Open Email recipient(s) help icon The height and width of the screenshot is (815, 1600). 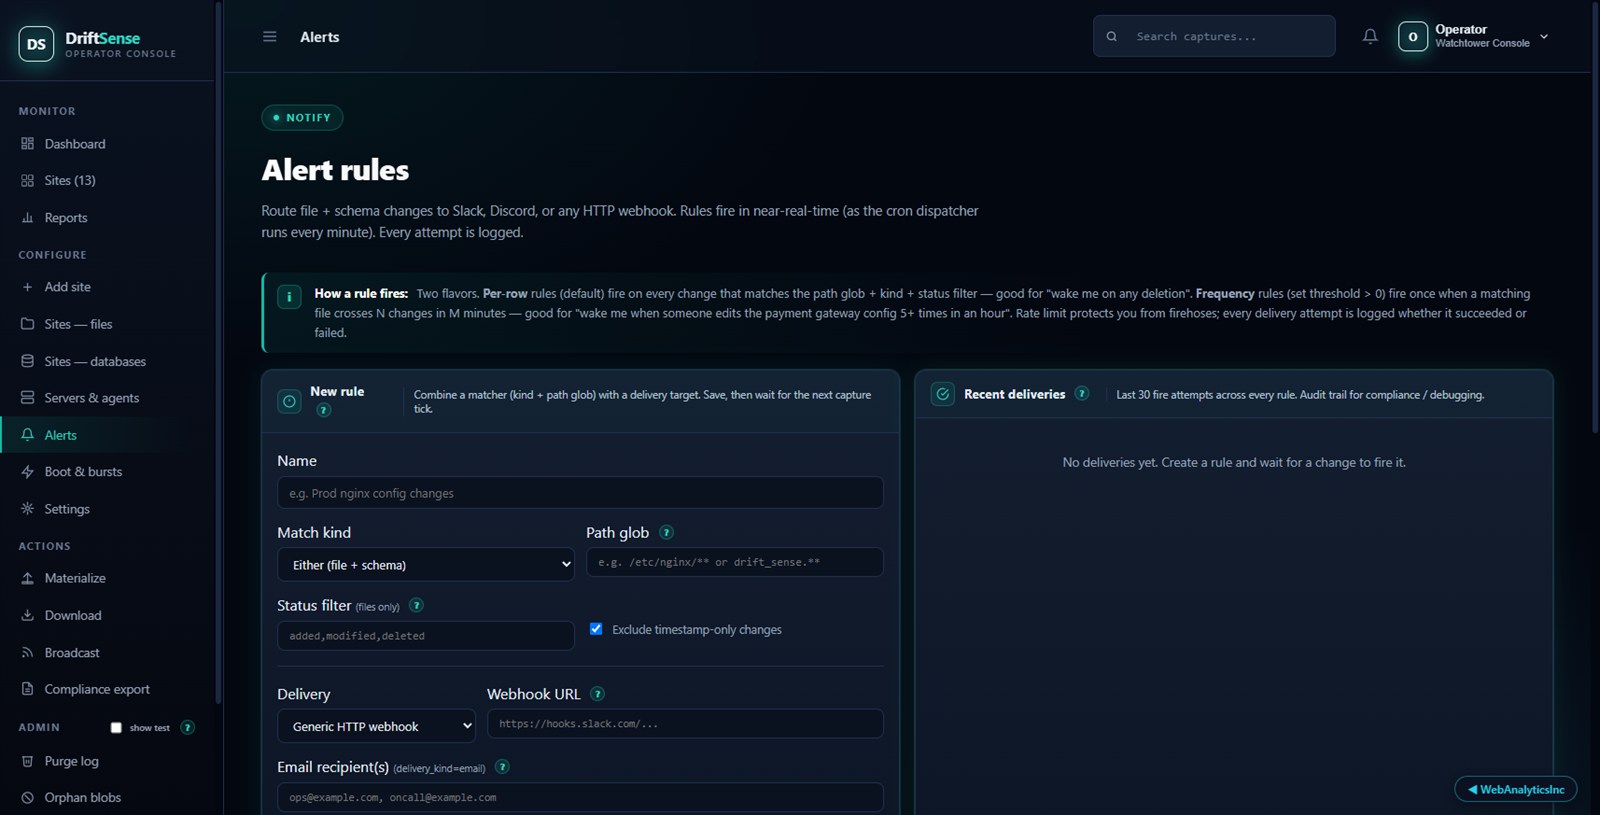(503, 767)
